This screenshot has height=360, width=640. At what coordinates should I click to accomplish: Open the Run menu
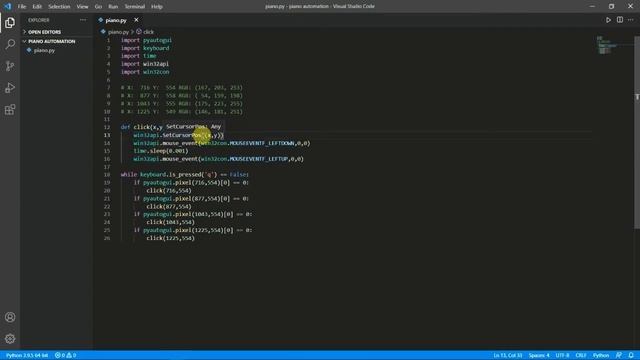(x=113, y=7)
